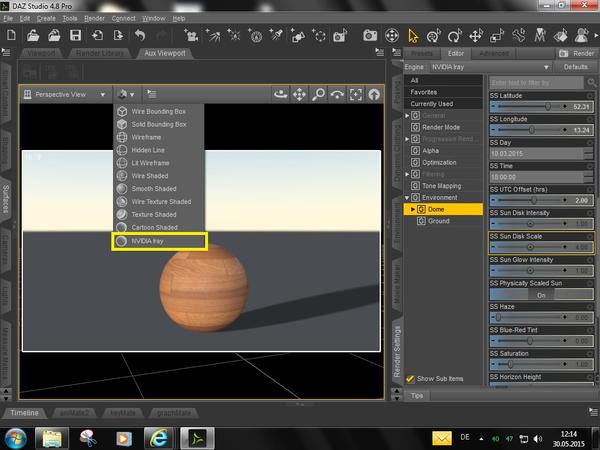Collapse the Environment group arrow

[407, 198]
